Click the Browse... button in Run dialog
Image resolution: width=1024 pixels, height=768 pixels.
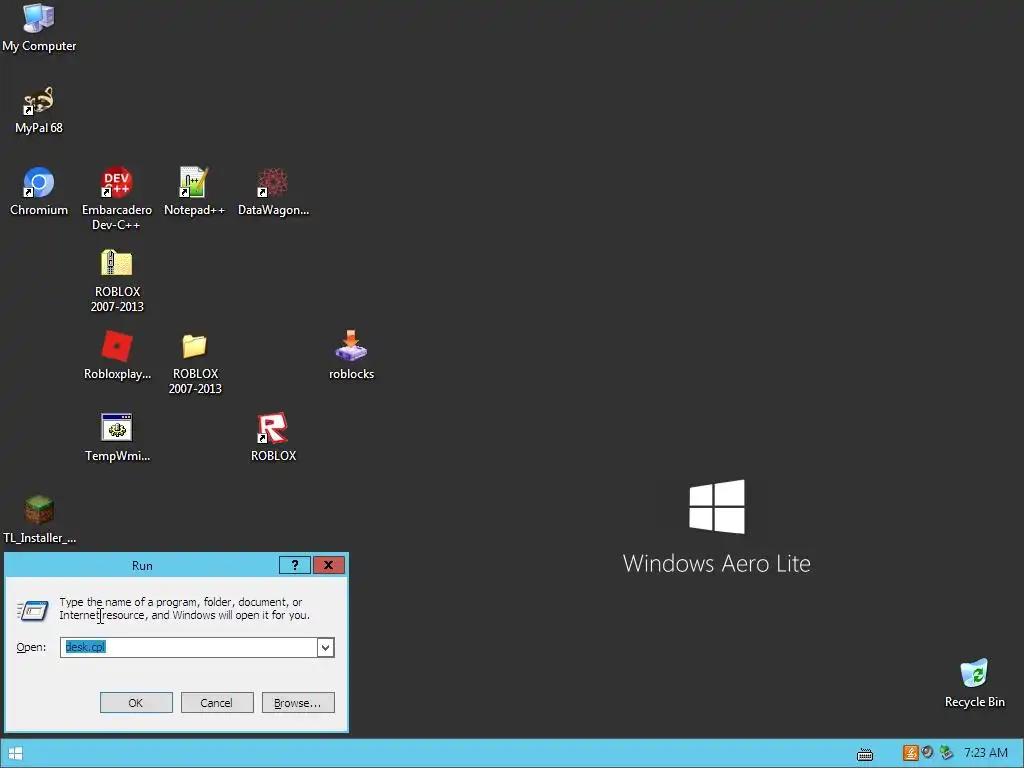pos(298,703)
